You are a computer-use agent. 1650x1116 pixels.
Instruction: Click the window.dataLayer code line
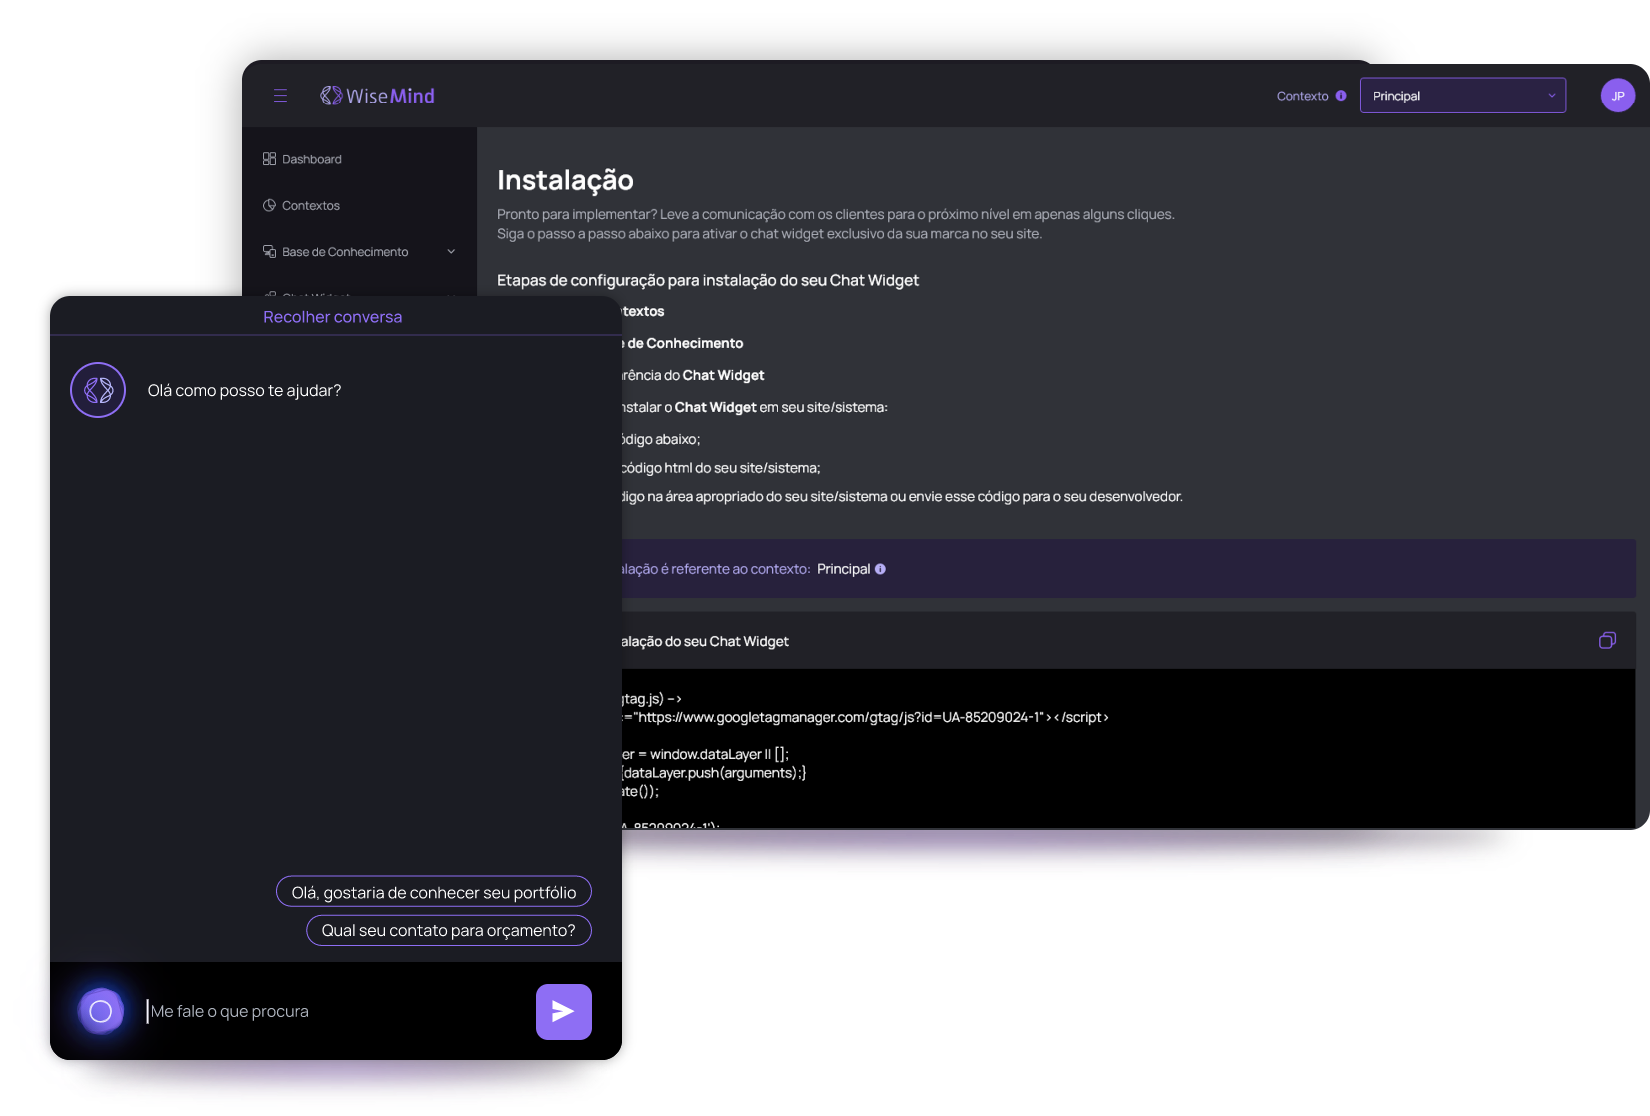coord(705,754)
